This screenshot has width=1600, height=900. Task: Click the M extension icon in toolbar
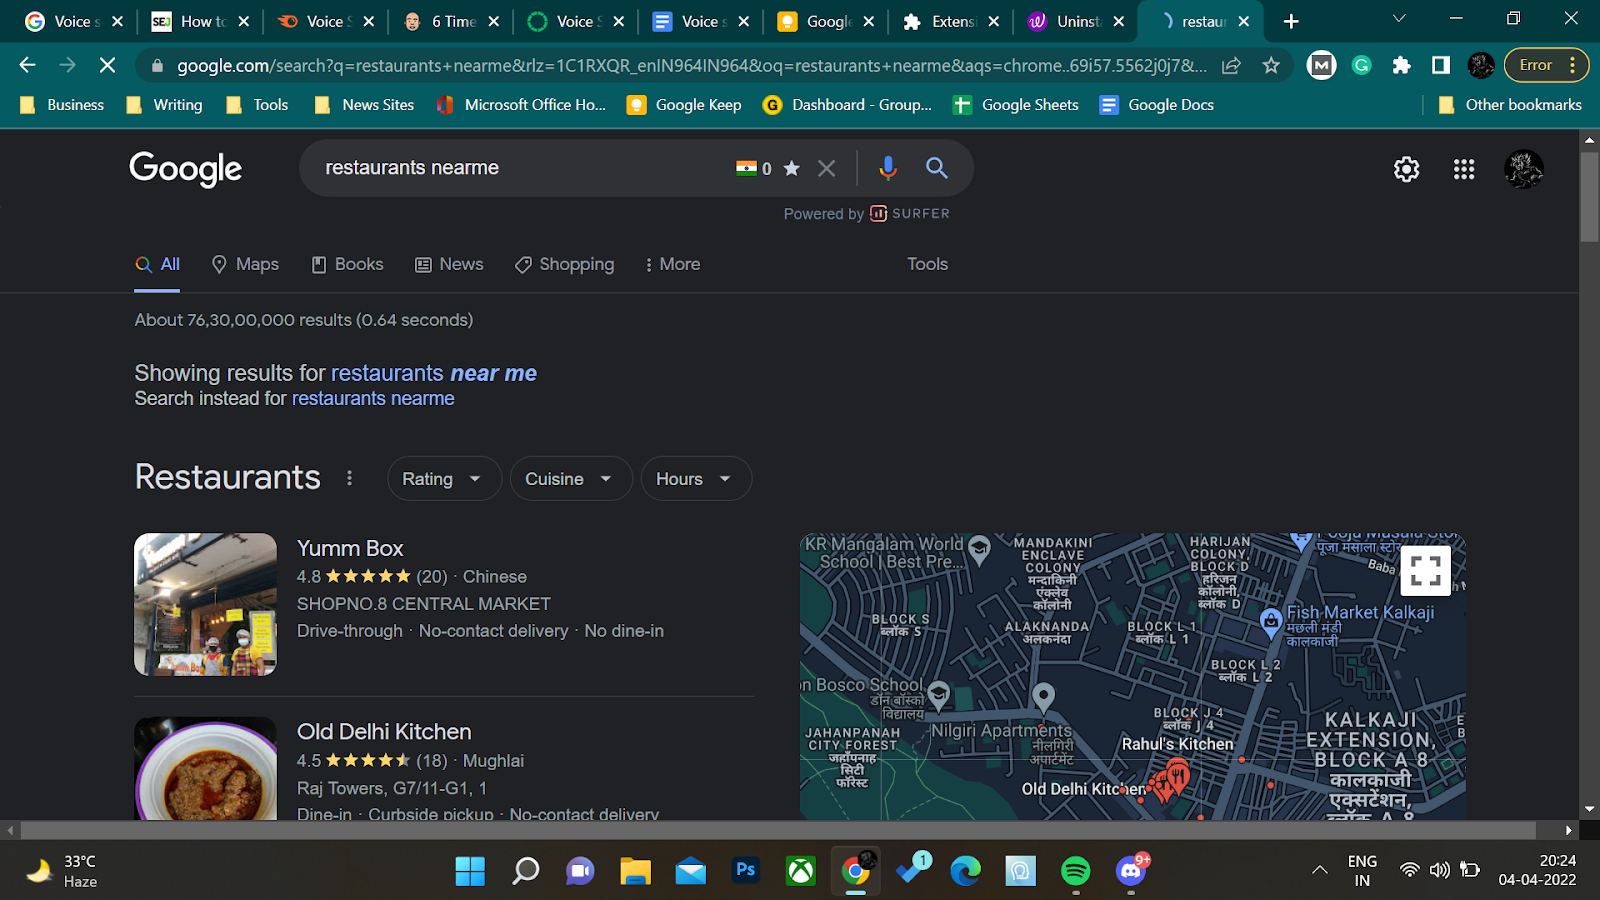click(1321, 65)
